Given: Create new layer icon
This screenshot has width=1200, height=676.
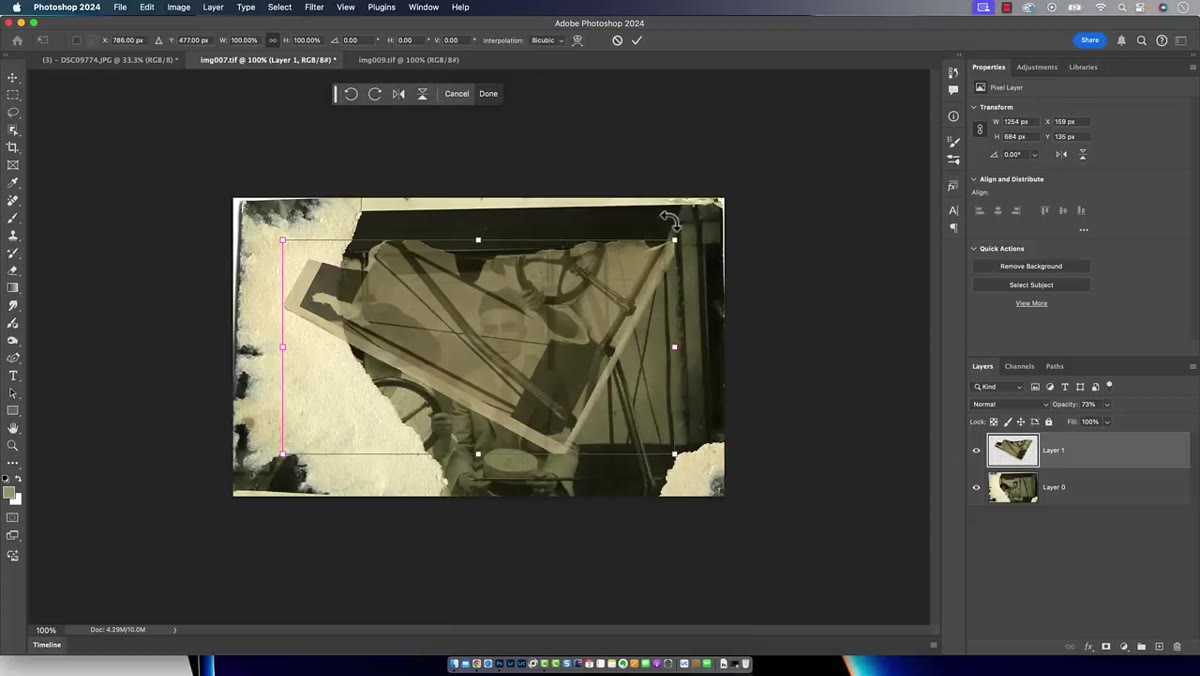Looking at the screenshot, I should [x=1159, y=647].
